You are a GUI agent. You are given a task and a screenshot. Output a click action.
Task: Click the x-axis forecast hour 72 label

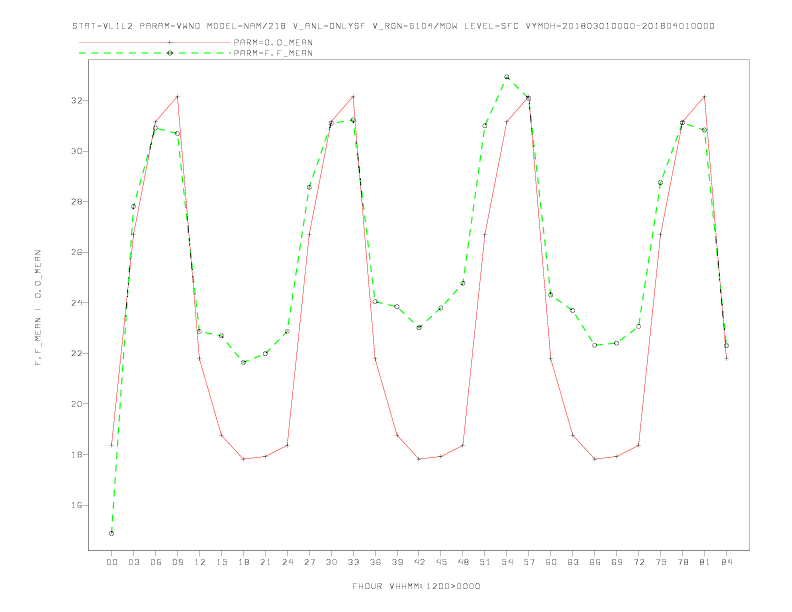coord(639,562)
